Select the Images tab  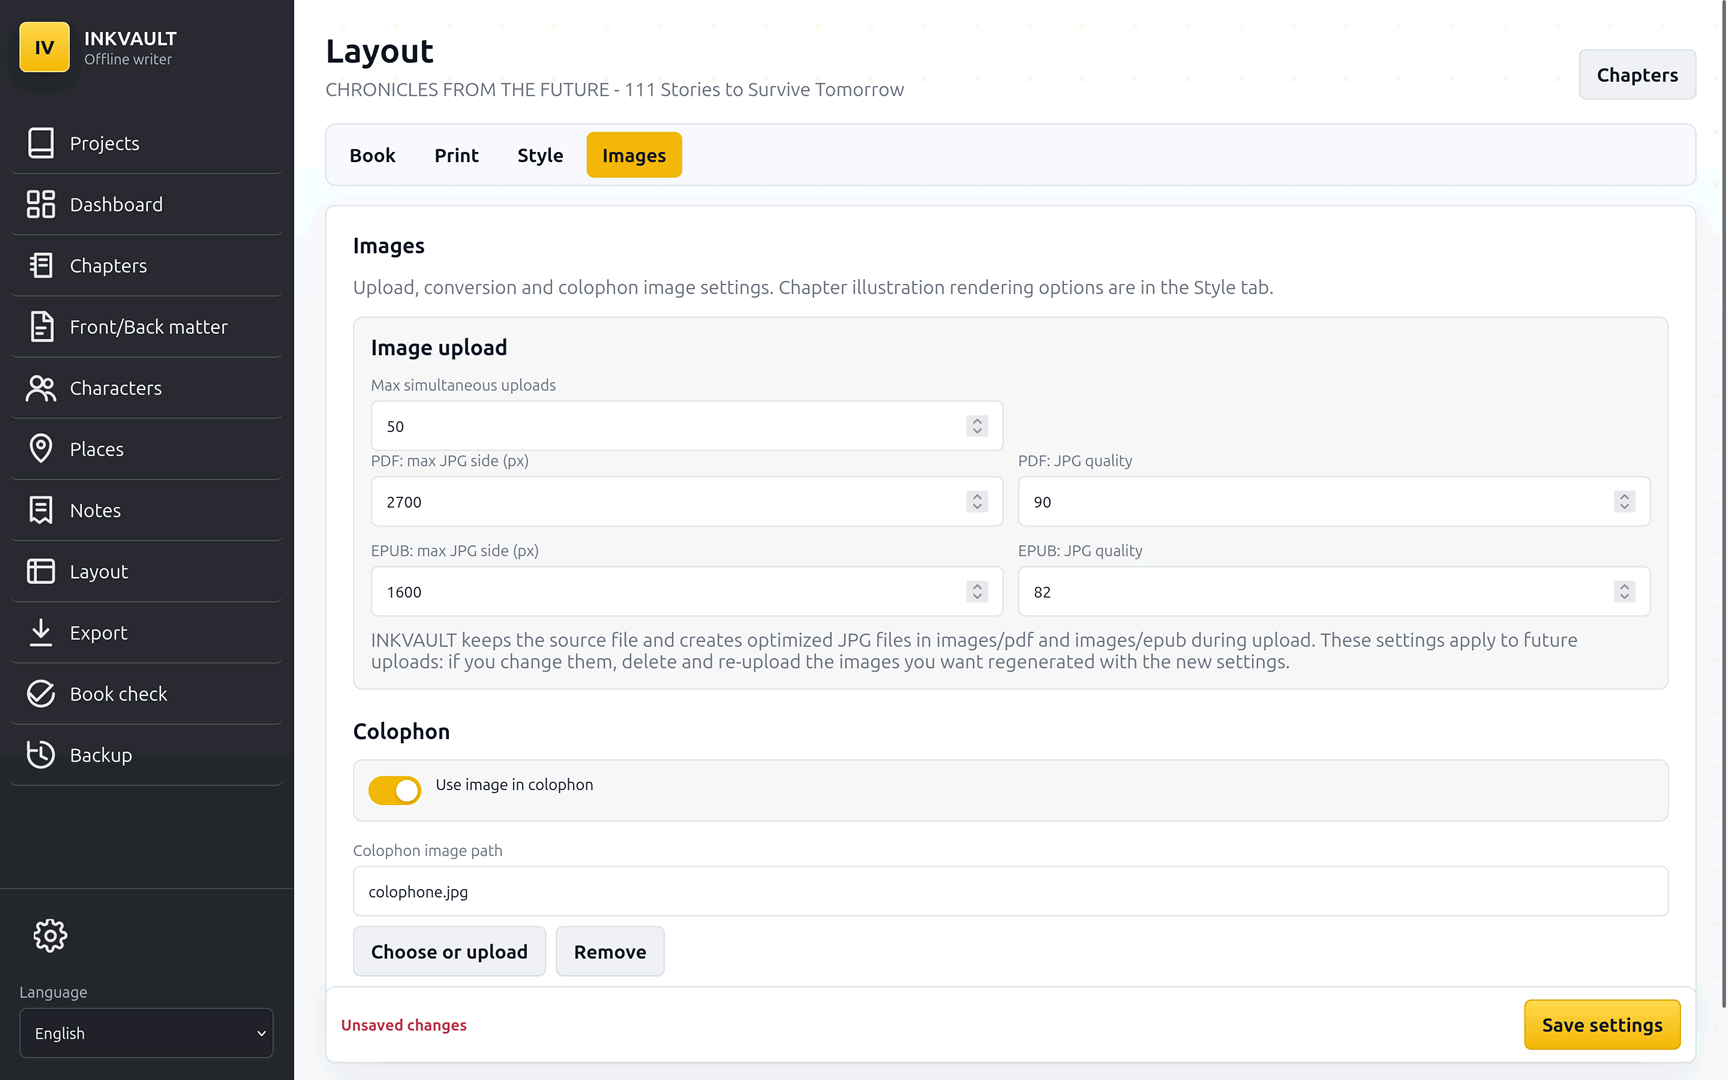point(634,155)
